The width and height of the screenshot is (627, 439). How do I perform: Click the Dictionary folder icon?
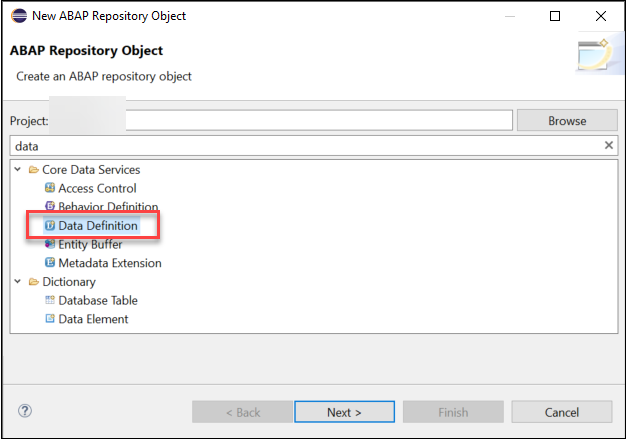coord(34,282)
